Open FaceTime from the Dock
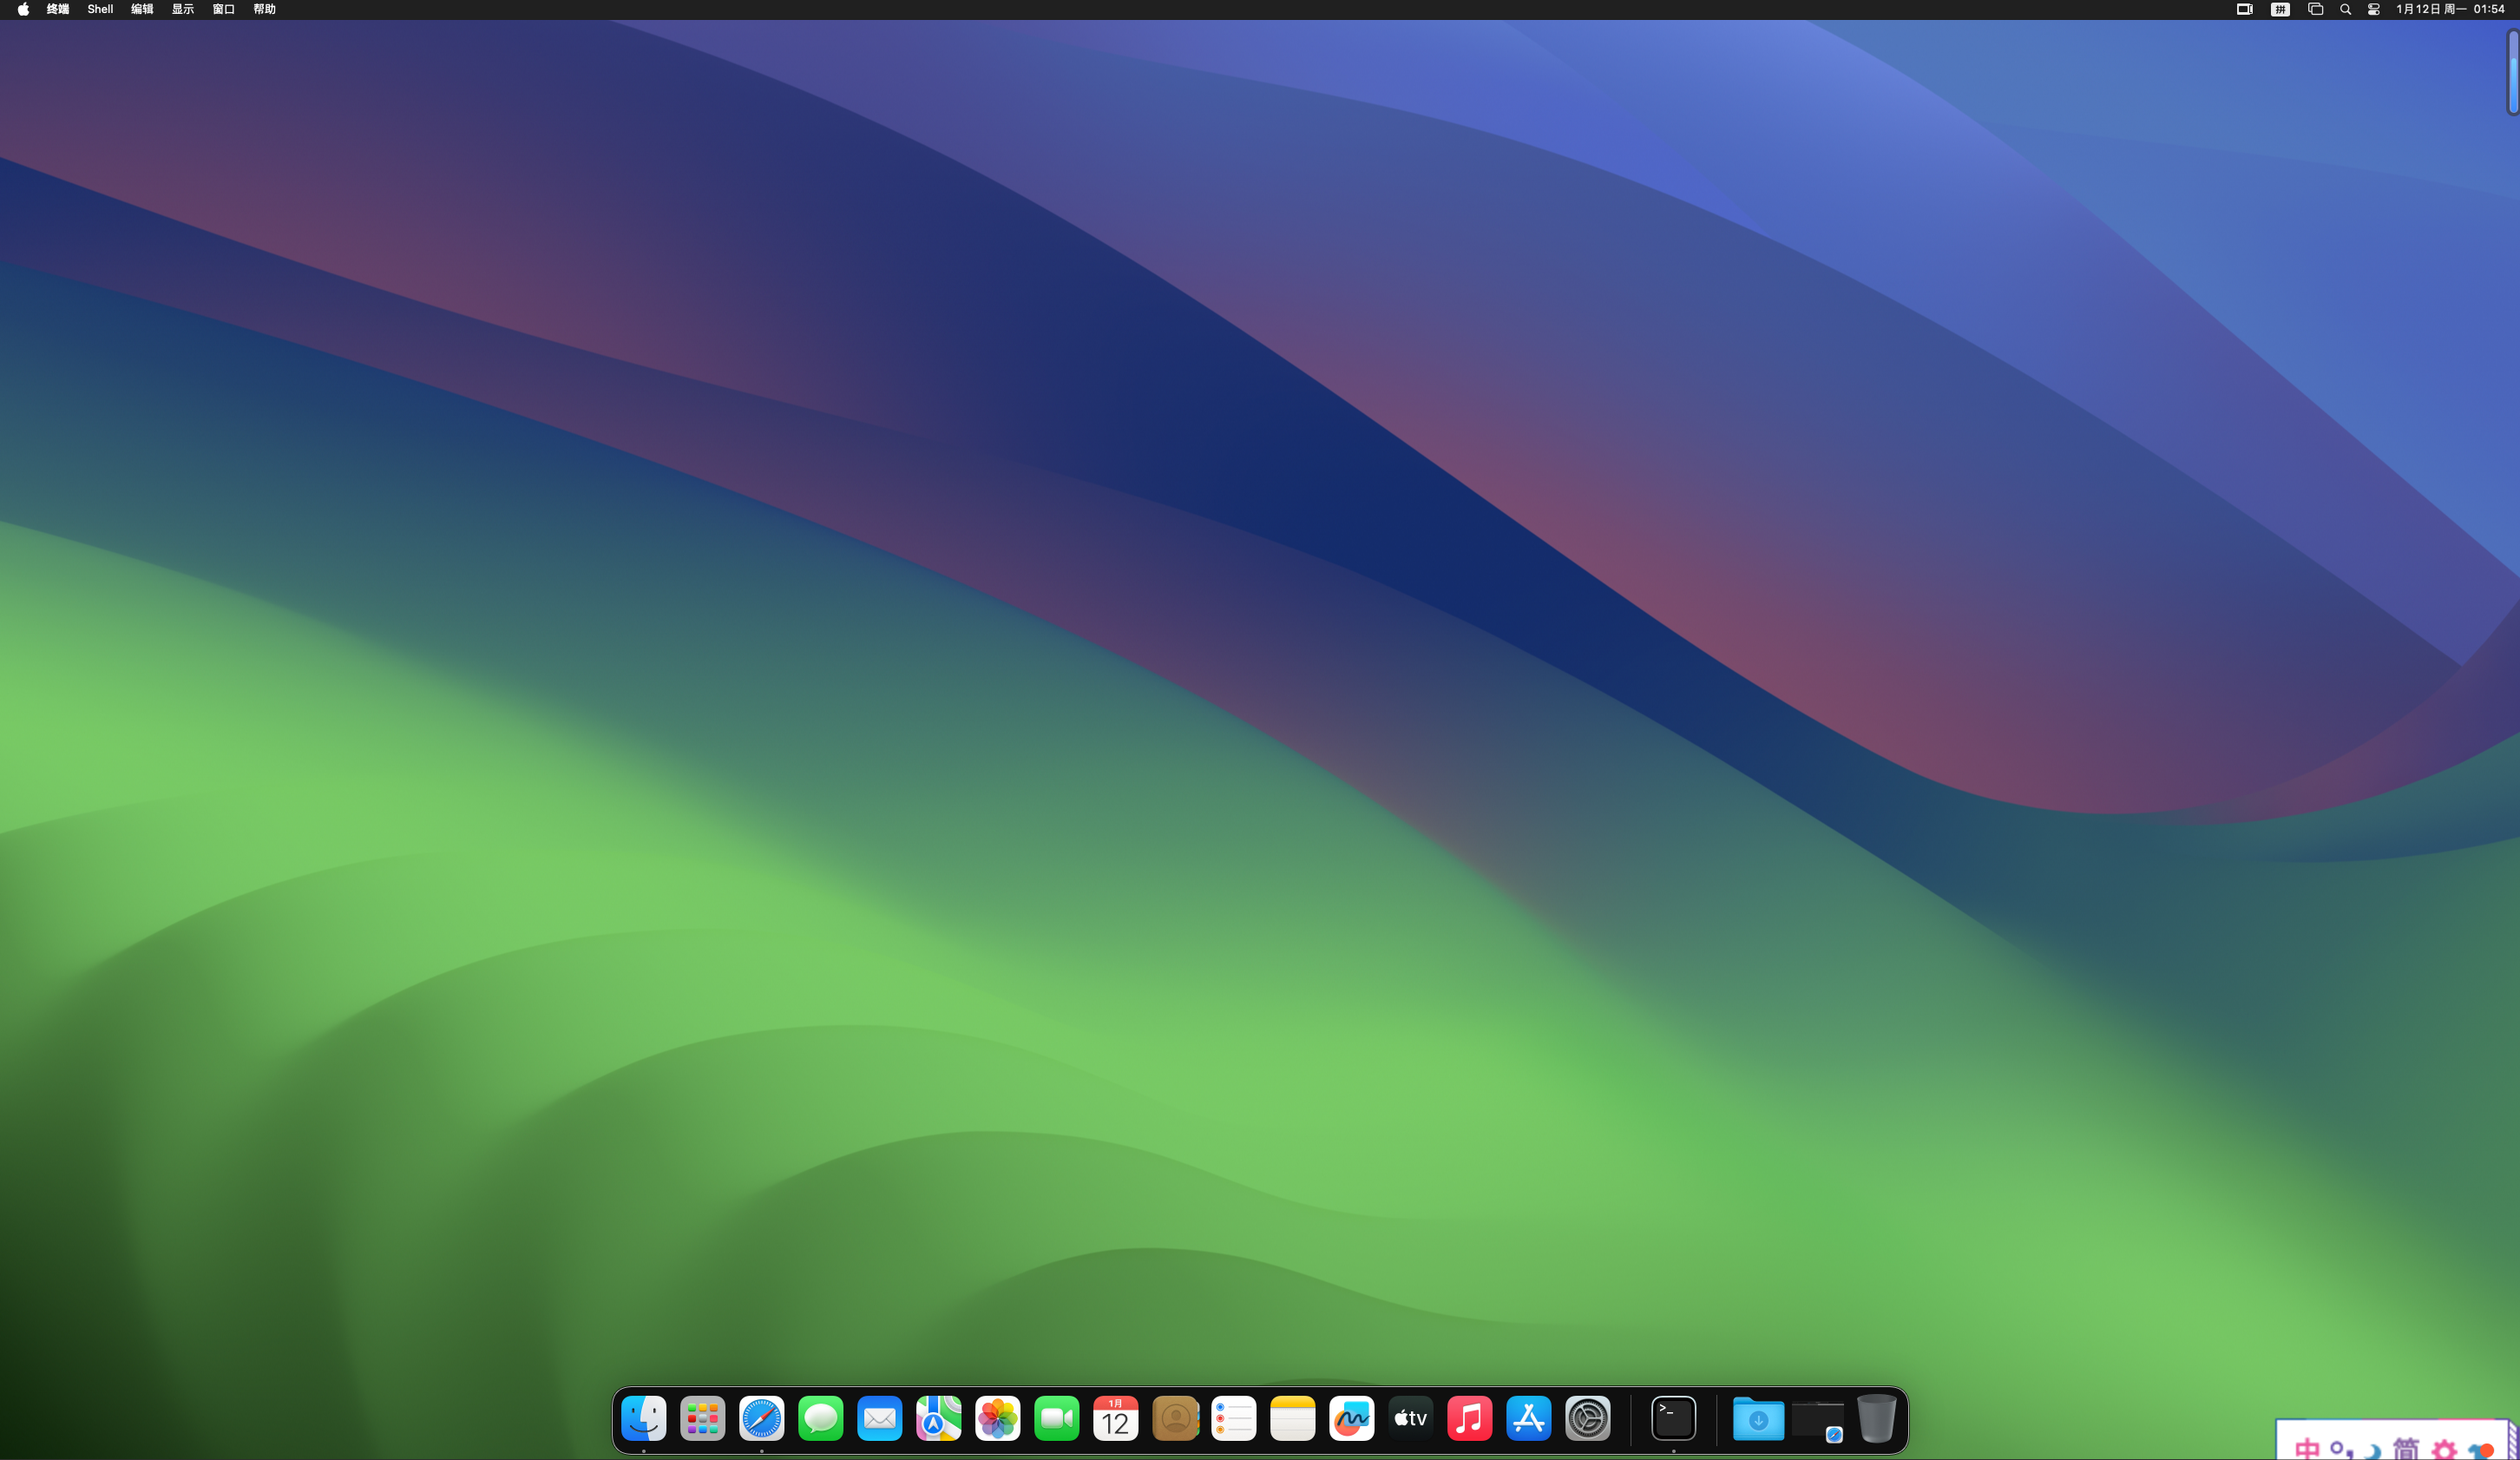Image resolution: width=2520 pixels, height=1460 pixels. (1056, 1418)
